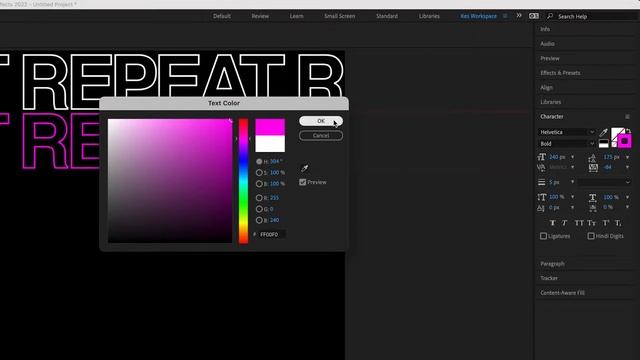Click the tracking icon
Image resolution: width=640 pixels, height=360 pixels.
593,167
